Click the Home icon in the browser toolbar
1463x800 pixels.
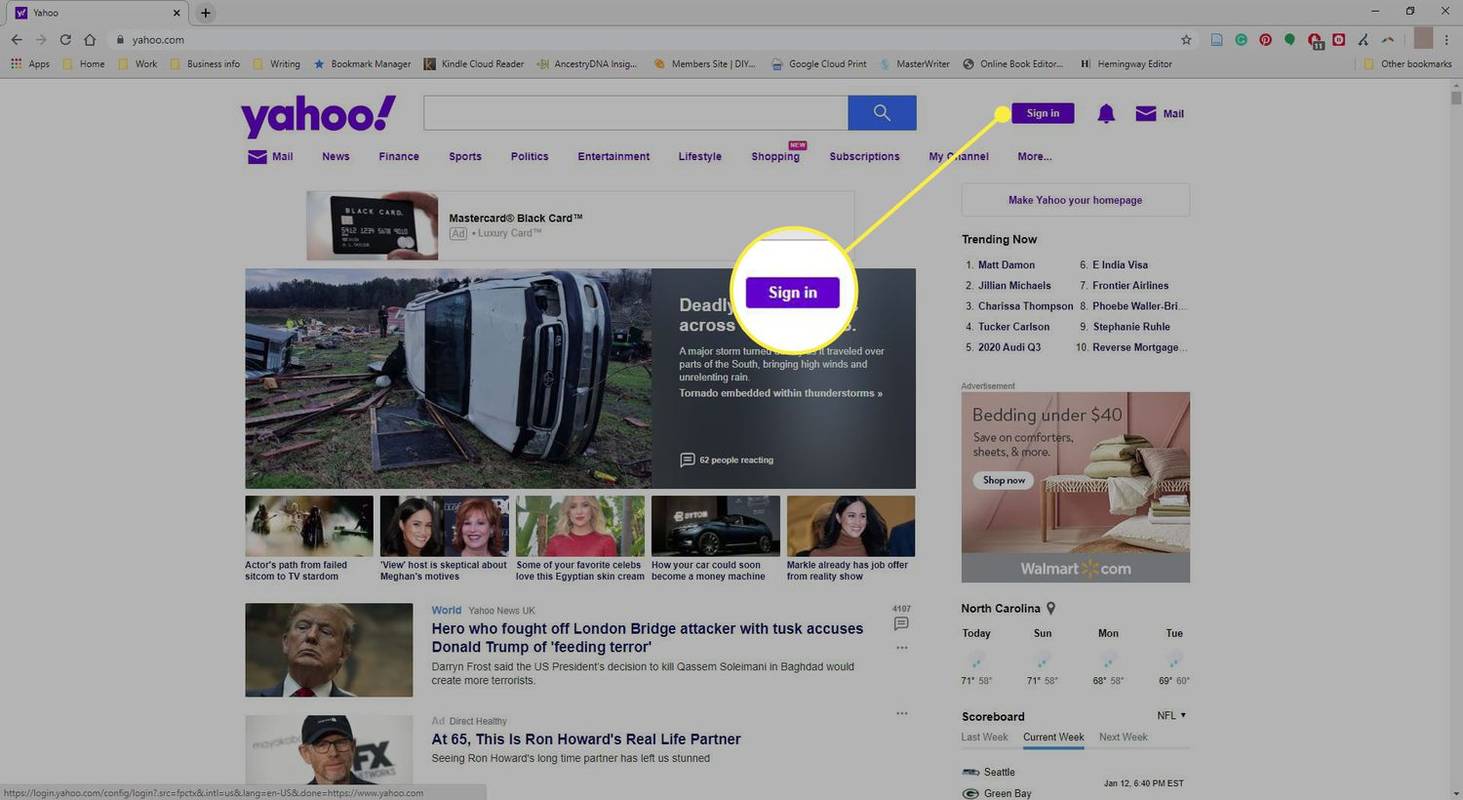(90, 40)
